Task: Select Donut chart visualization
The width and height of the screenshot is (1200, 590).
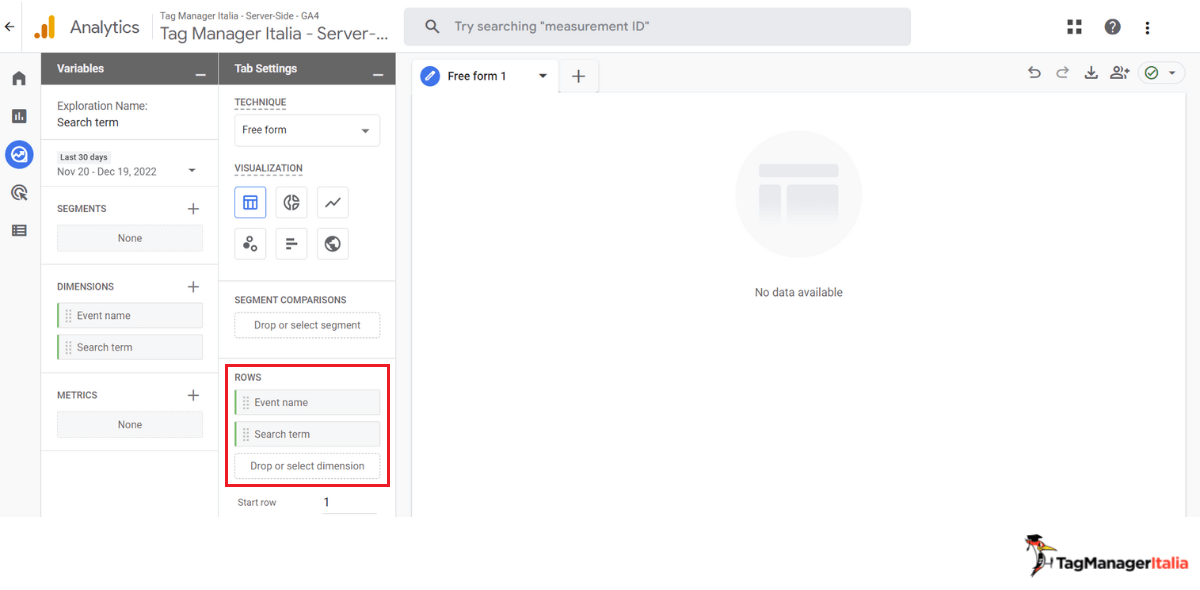Action: (x=291, y=203)
